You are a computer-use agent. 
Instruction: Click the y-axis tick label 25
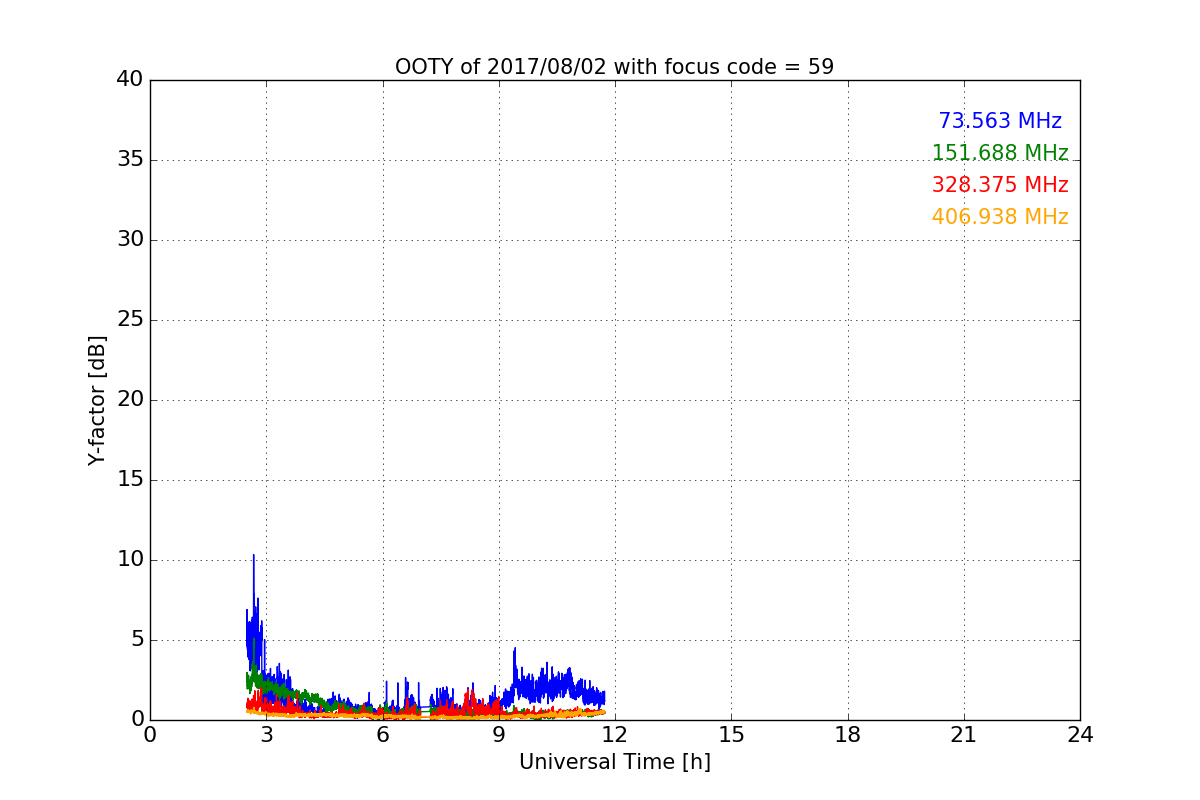[130, 320]
